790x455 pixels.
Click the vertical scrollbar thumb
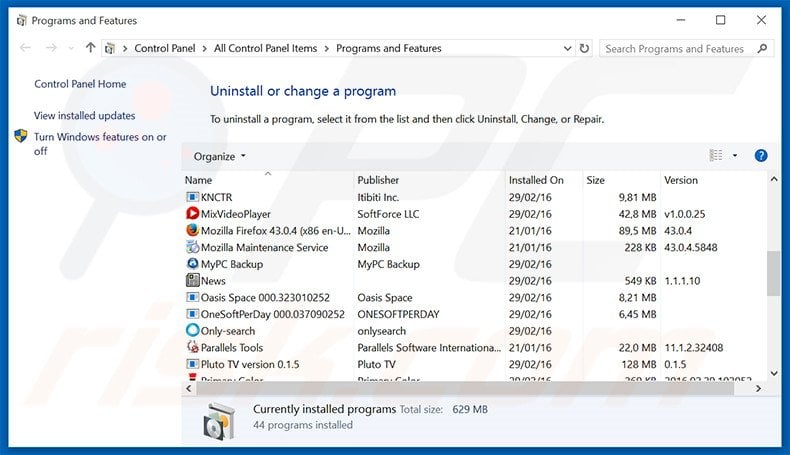click(774, 273)
